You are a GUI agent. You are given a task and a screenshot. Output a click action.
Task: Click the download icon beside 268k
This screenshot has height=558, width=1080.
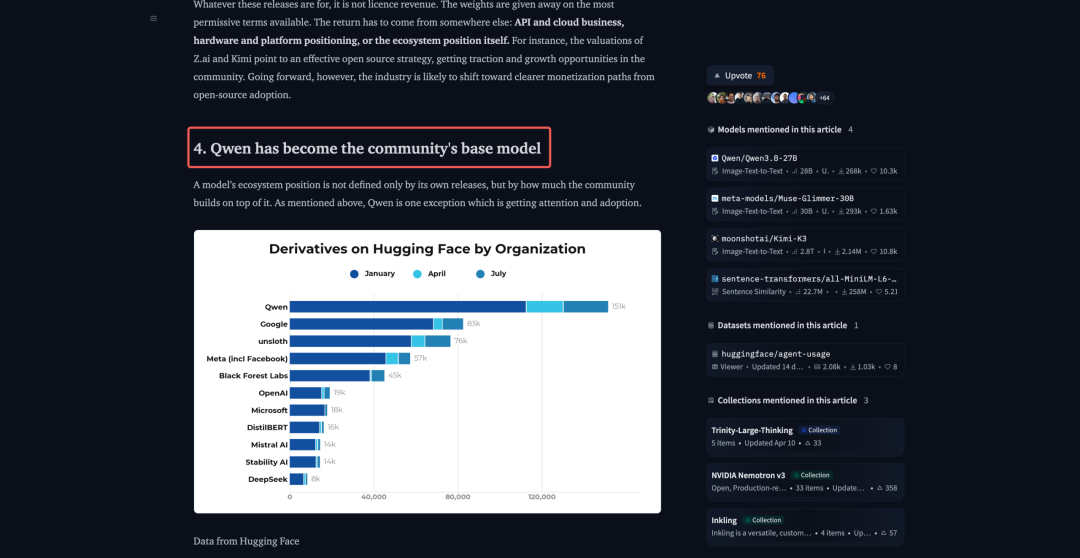(842, 172)
